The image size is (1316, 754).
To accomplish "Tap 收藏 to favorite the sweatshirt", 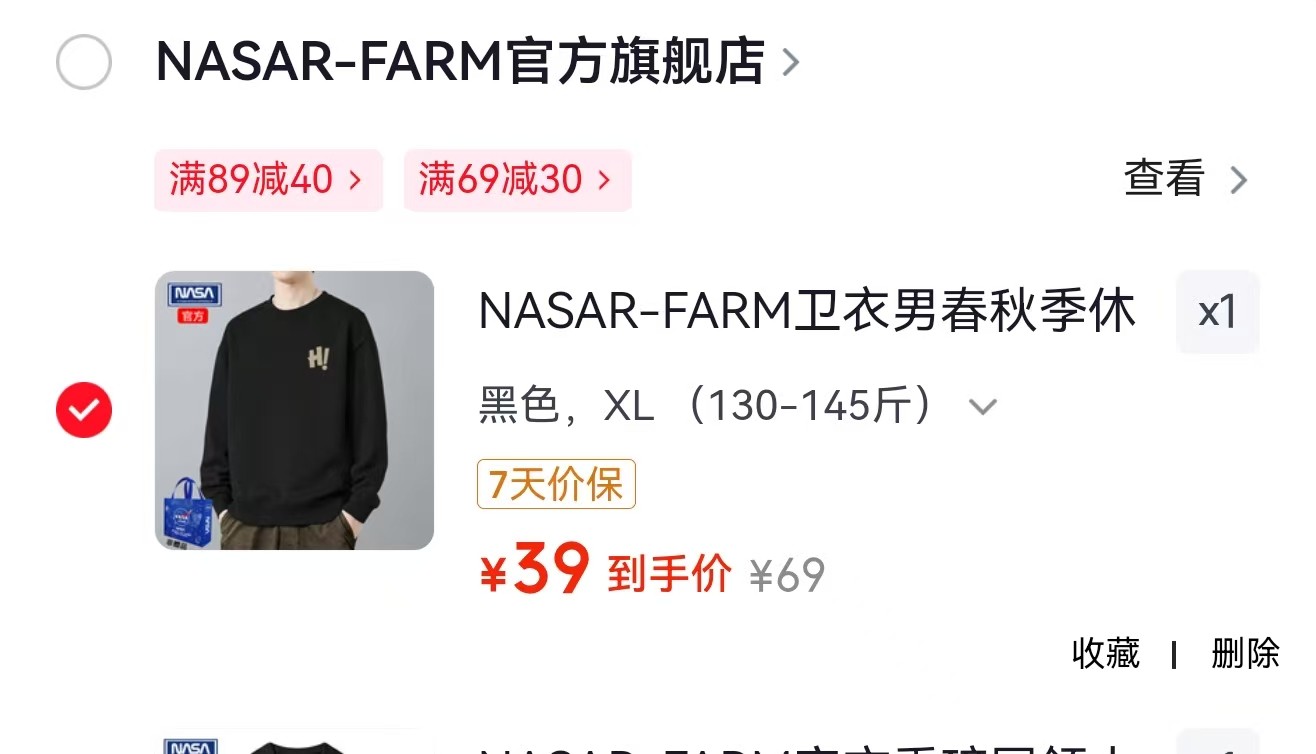I will click(x=1105, y=653).
